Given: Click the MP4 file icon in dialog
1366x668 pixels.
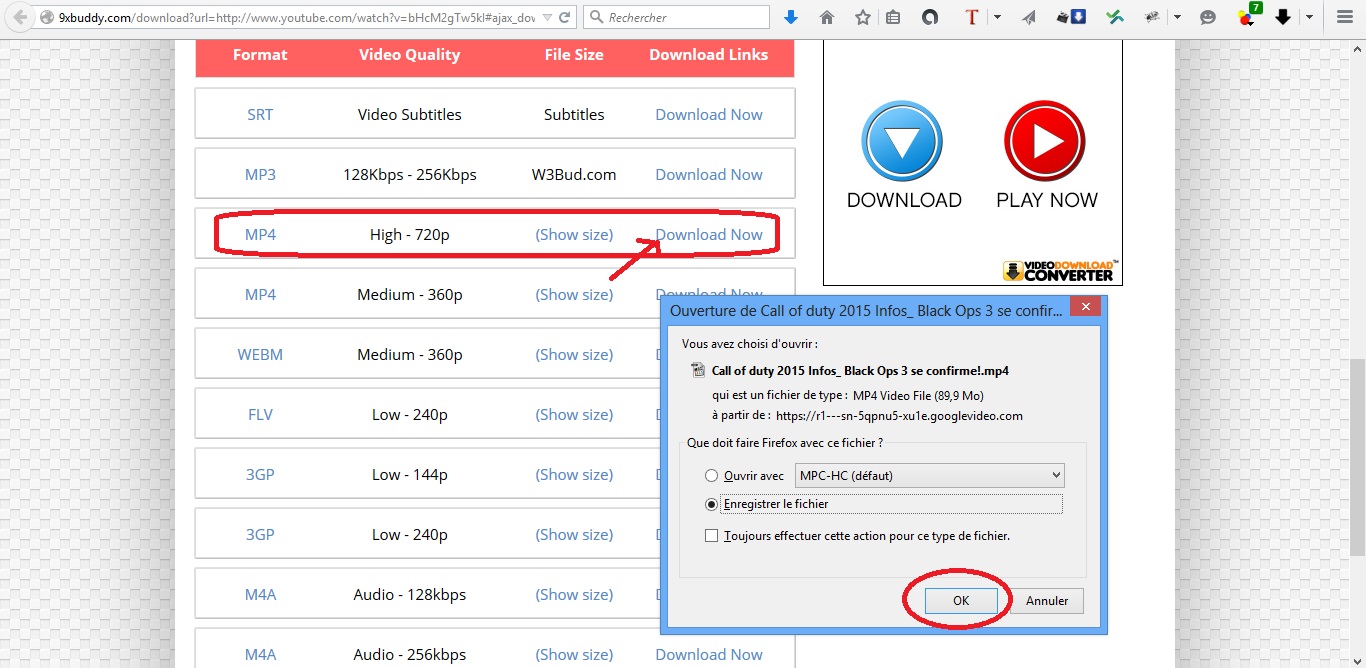Looking at the screenshot, I should [698, 370].
